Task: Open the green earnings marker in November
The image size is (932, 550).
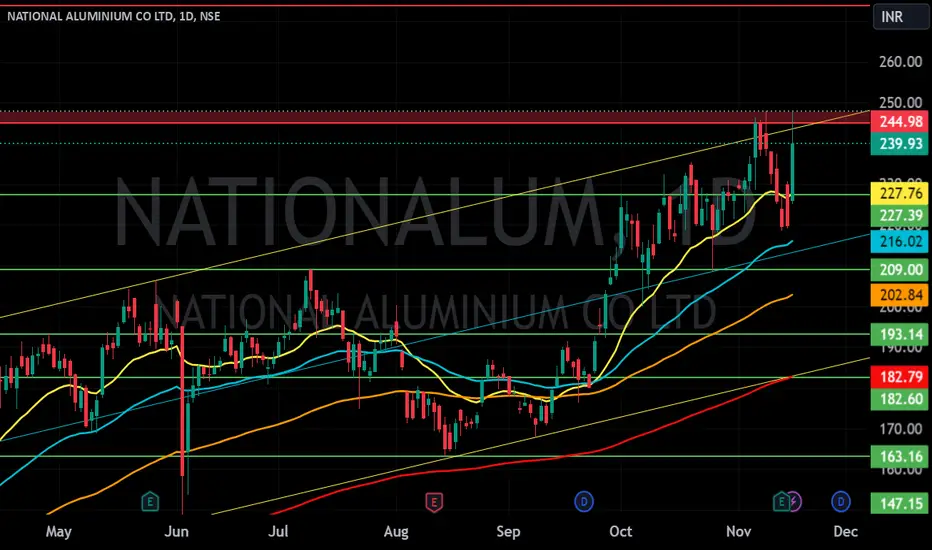Action: pos(781,502)
